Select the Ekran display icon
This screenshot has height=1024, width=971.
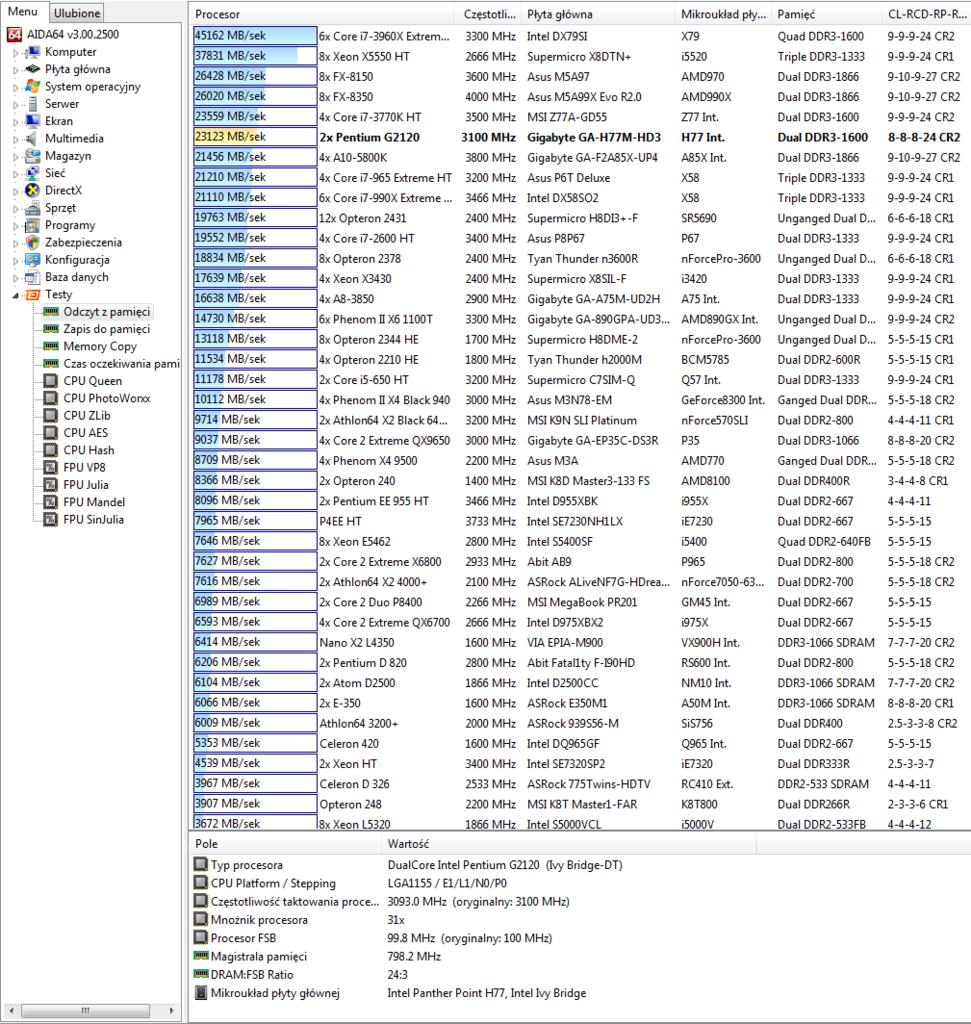point(33,121)
